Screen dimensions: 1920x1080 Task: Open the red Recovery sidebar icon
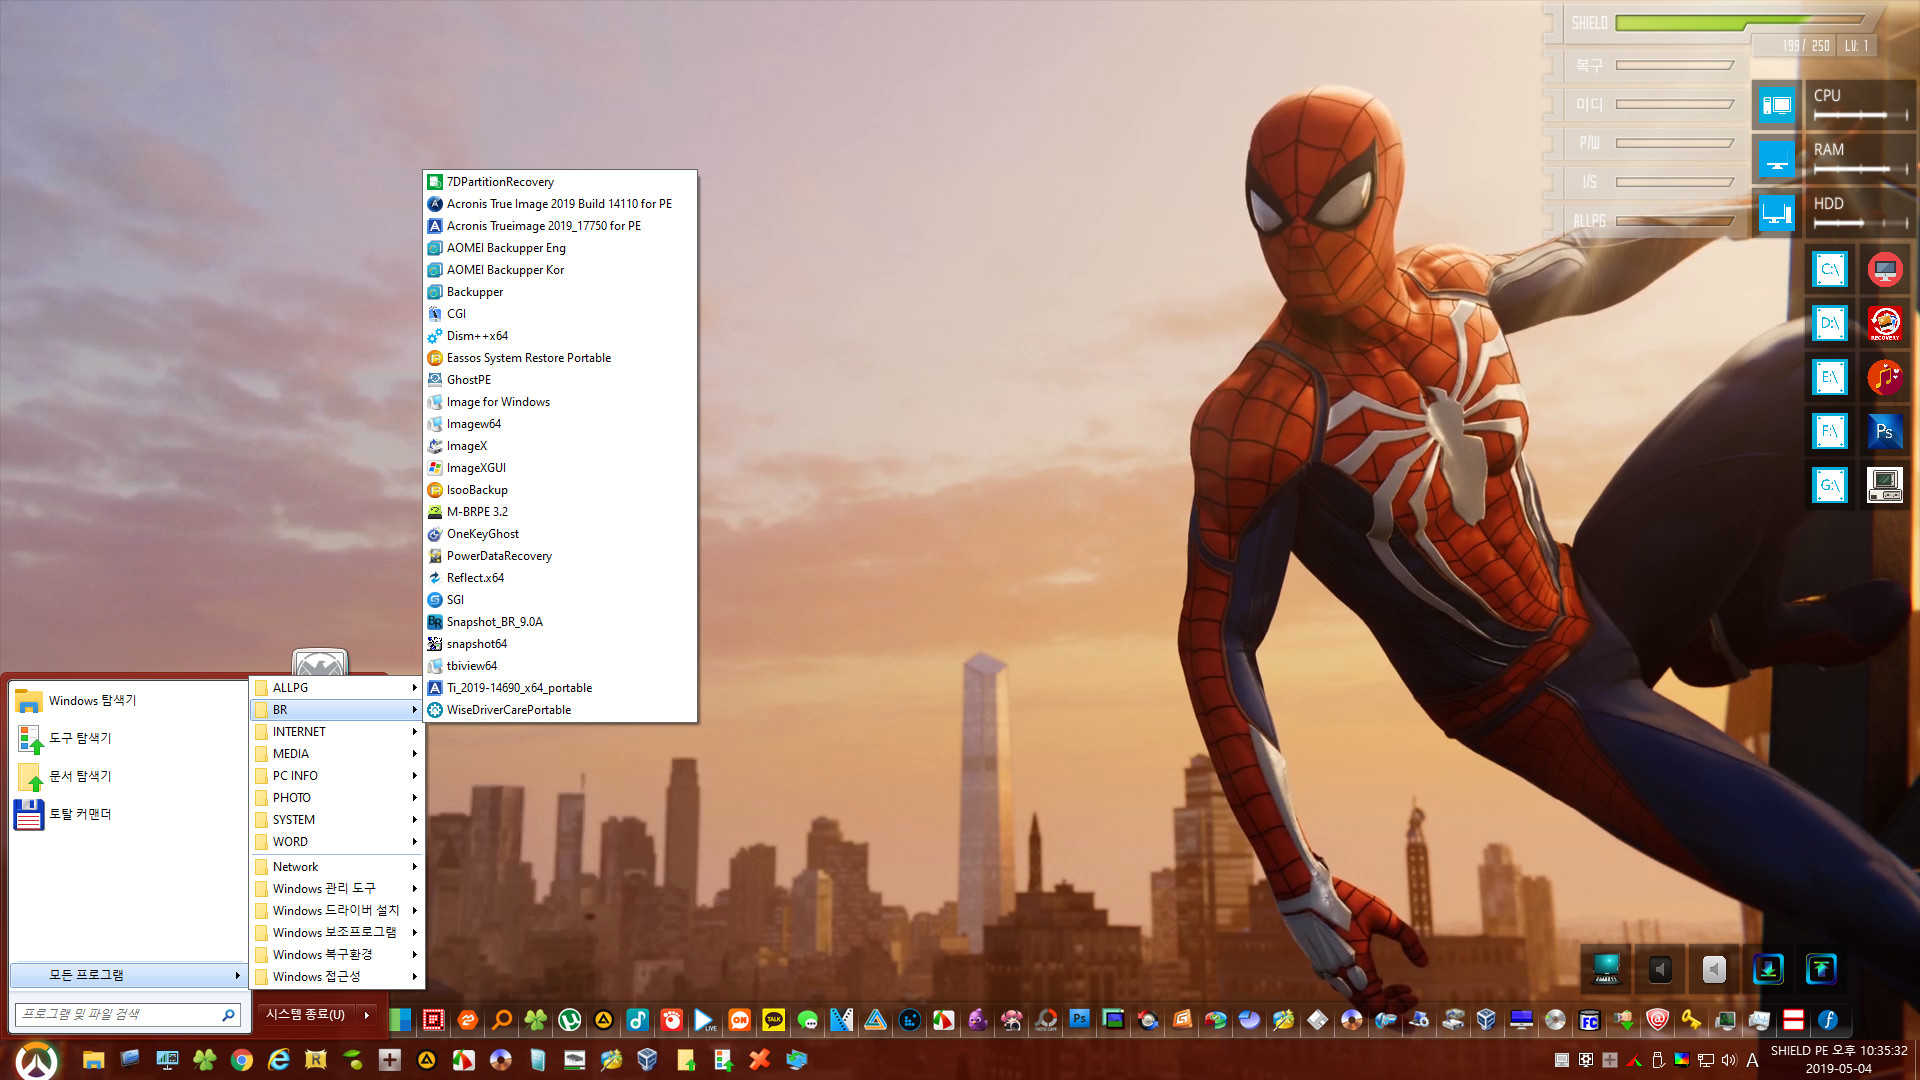coord(1885,323)
